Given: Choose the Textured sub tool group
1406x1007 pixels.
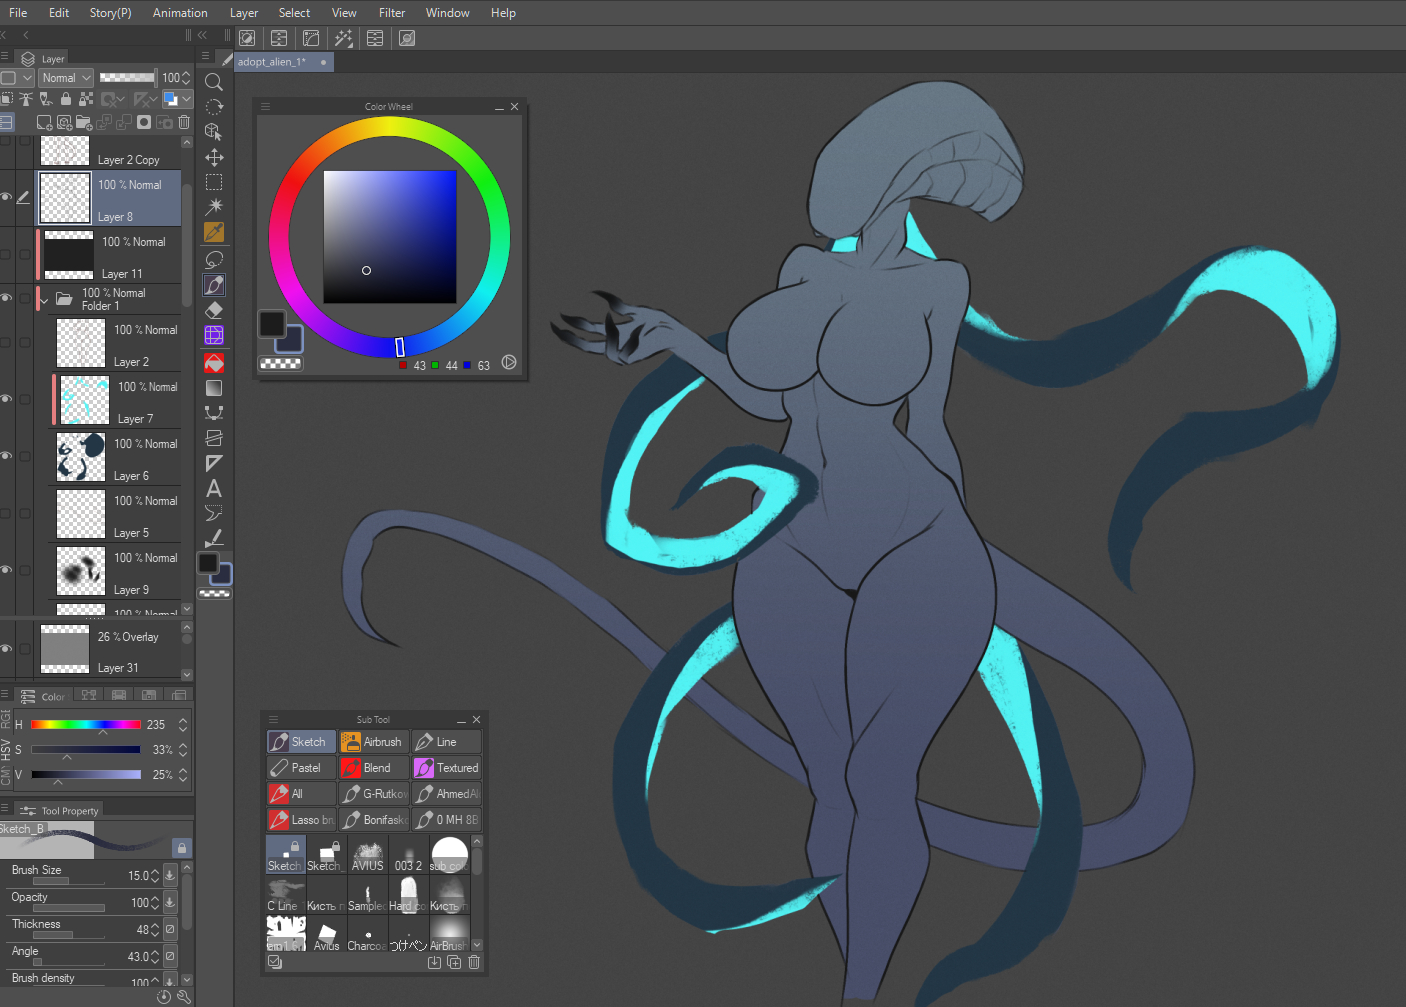Looking at the screenshot, I should pyautogui.click(x=447, y=768).
